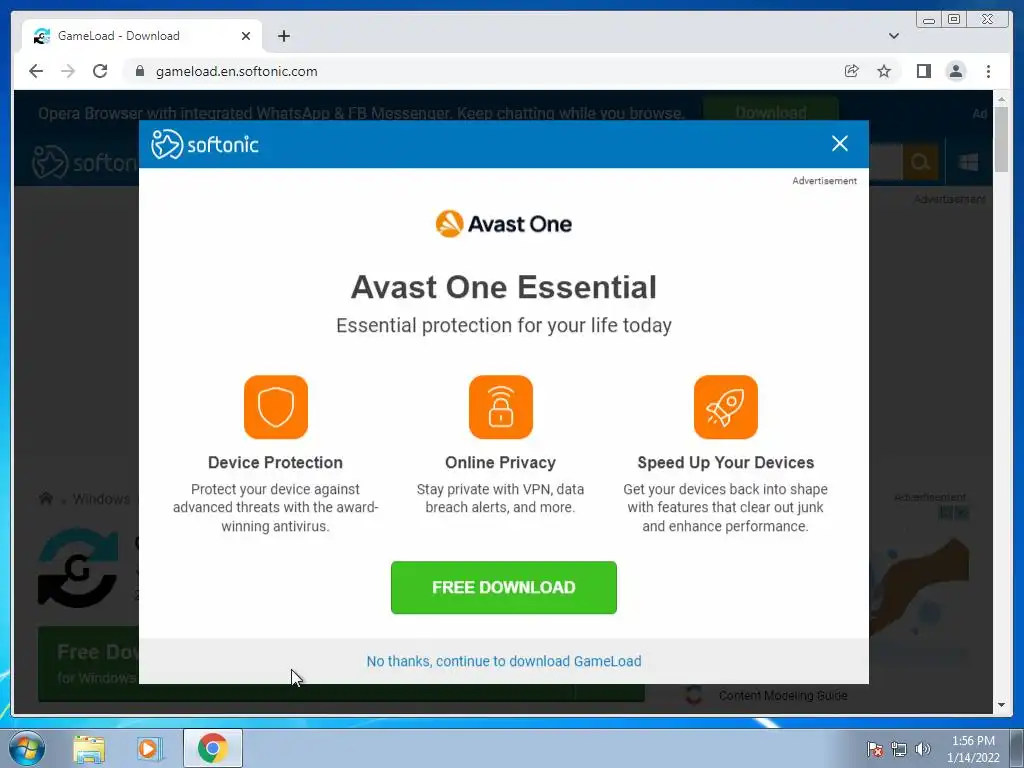The width and height of the screenshot is (1024, 768).
Task: Open the Chrome profile avatar menu
Action: coord(955,71)
